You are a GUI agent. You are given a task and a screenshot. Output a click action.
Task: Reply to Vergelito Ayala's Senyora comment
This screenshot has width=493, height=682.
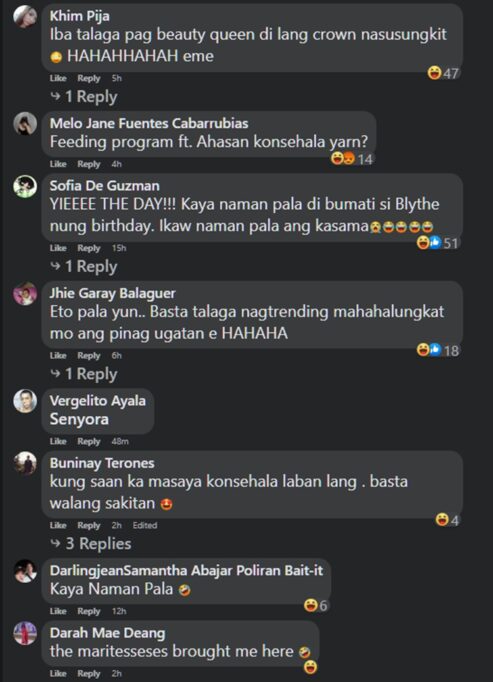89,441
